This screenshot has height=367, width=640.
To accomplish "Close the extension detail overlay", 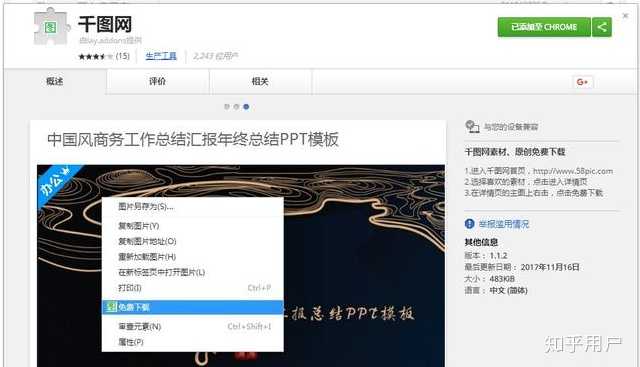I will pos(625,16).
